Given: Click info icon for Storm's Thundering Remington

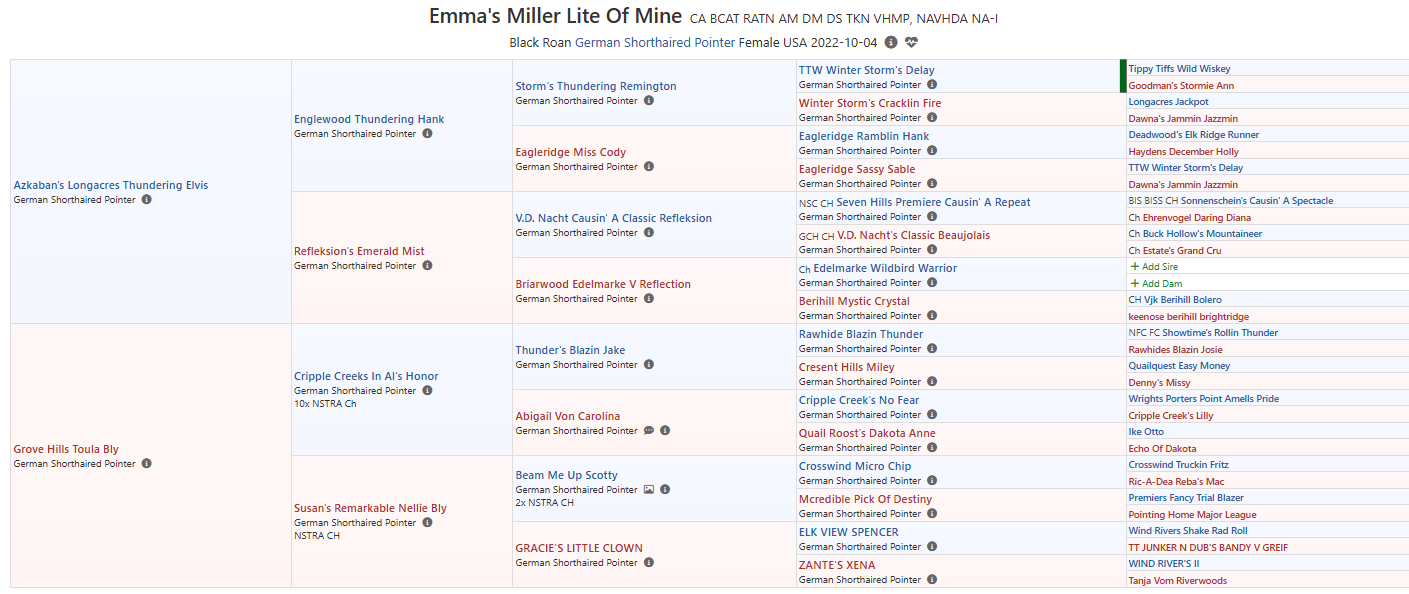Looking at the screenshot, I should [648, 101].
